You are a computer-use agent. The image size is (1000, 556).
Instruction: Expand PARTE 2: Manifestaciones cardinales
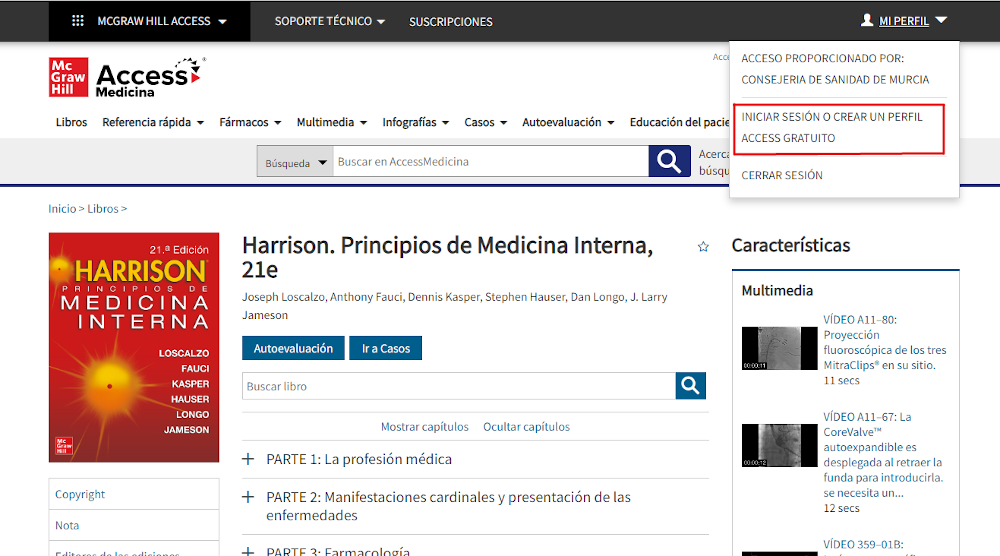point(248,497)
